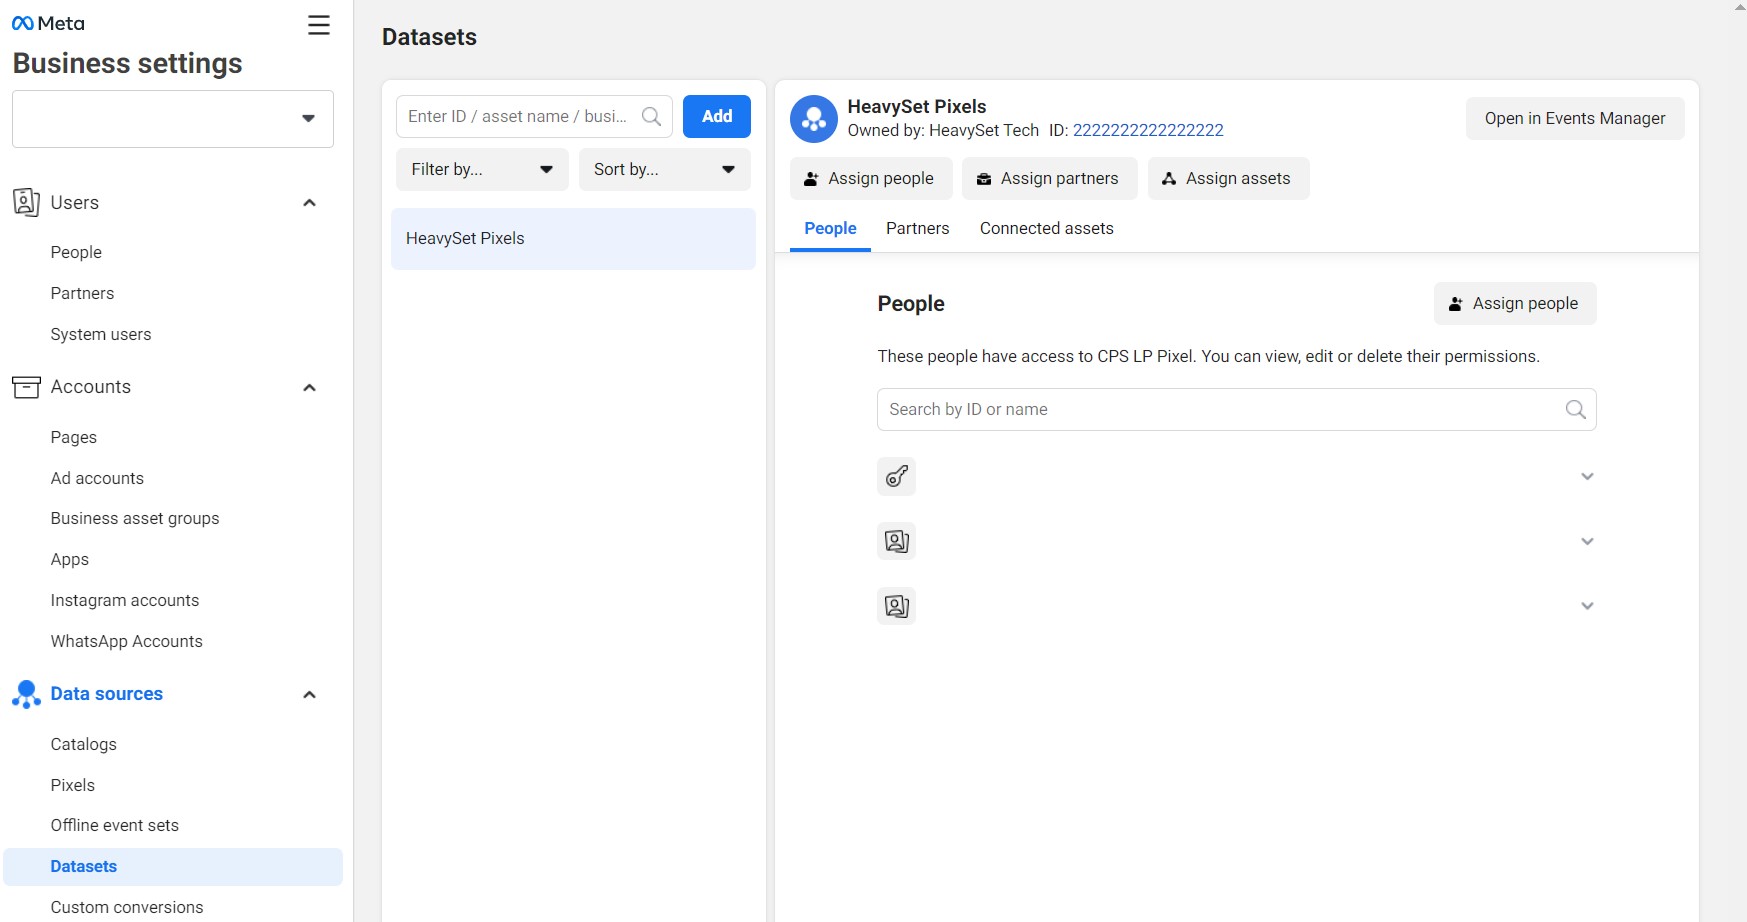Open Business asset groups

pos(135,518)
